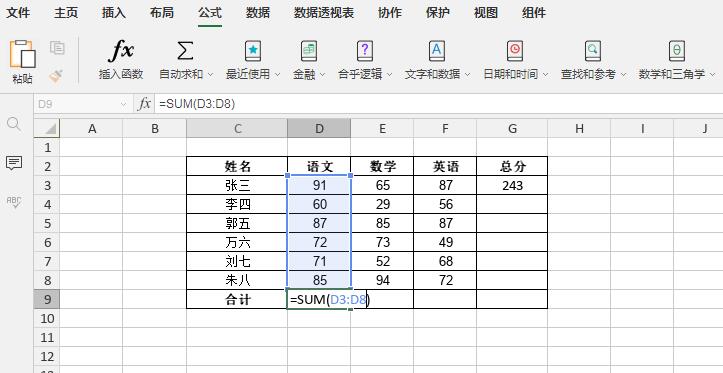Expand the 数学和三角学 dropdown arrow
Screen dimensions: 723x373
coord(712,74)
